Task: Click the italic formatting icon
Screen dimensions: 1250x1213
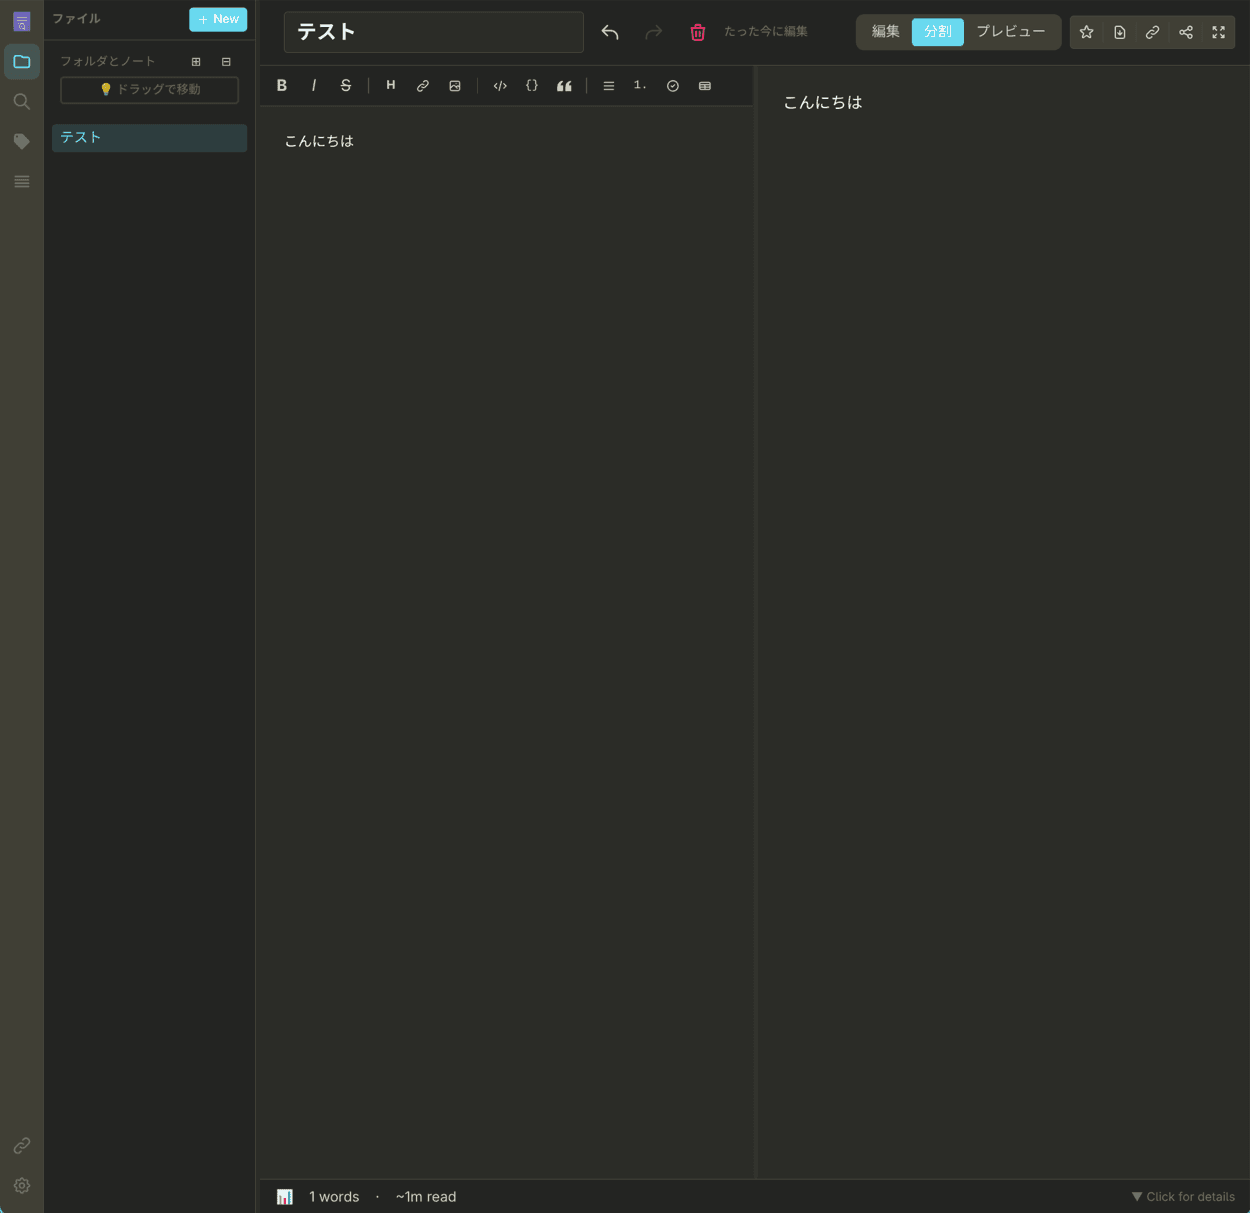Action: tap(314, 86)
